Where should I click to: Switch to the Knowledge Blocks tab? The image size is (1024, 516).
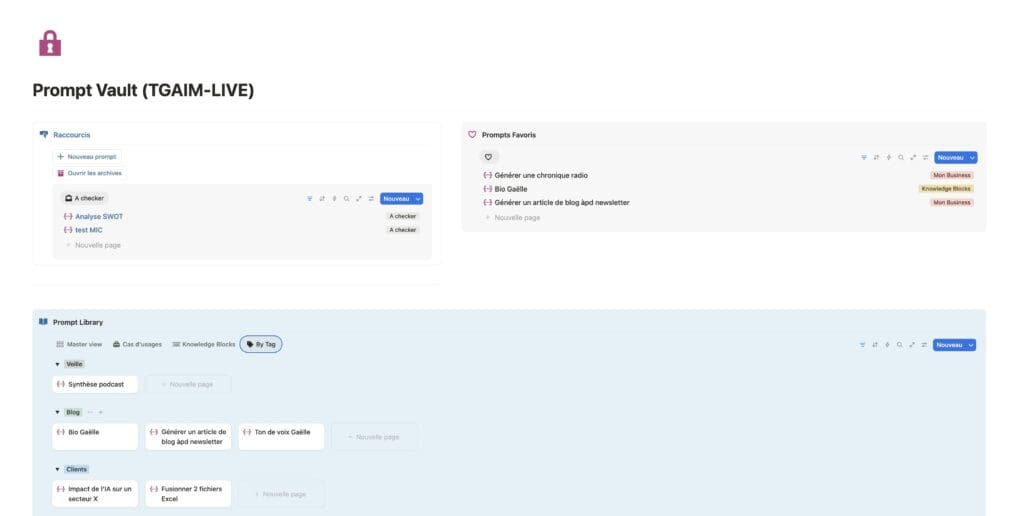(204, 344)
